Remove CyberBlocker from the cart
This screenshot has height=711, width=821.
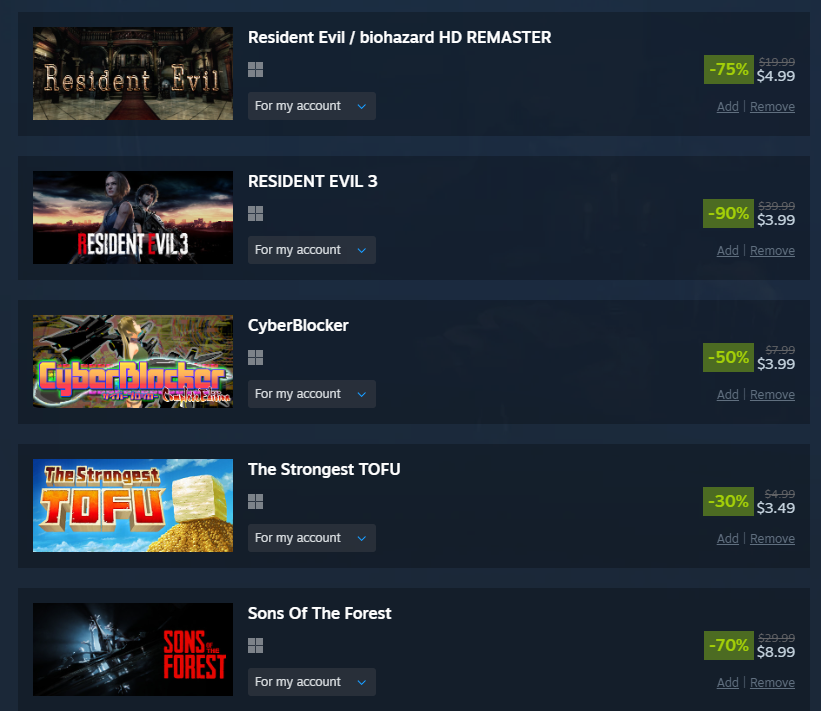point(772,395)
